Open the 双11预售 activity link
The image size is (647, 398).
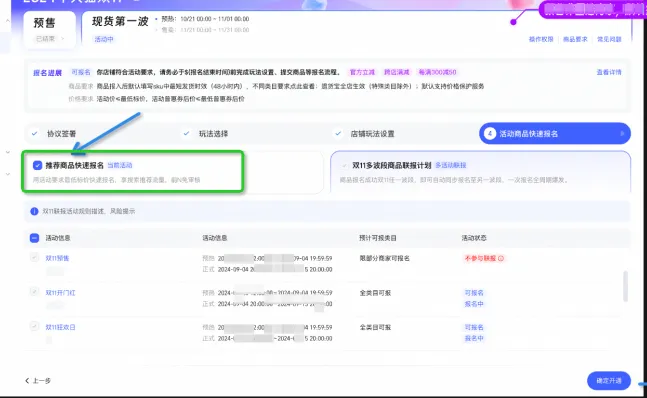pyautogui.click(x=57, y=258)
